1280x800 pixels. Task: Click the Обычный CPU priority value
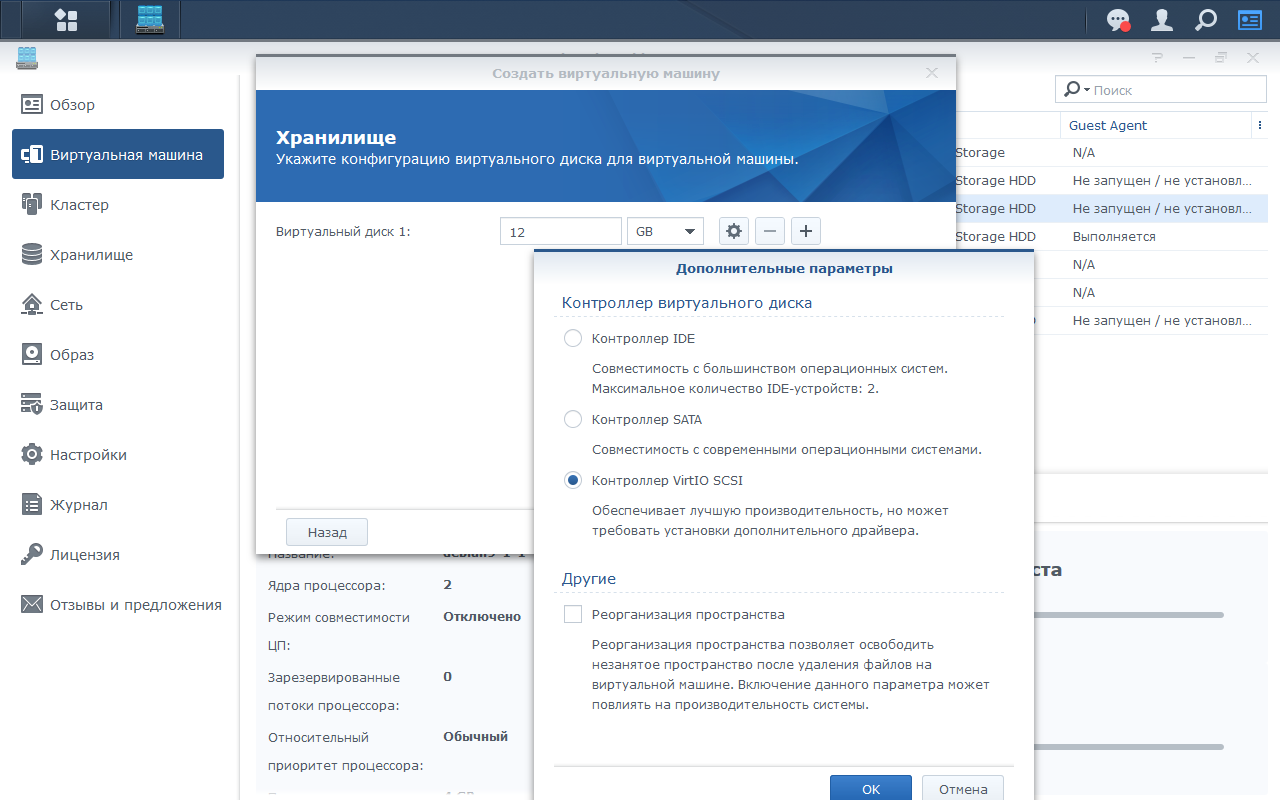[x=476, y=737]
